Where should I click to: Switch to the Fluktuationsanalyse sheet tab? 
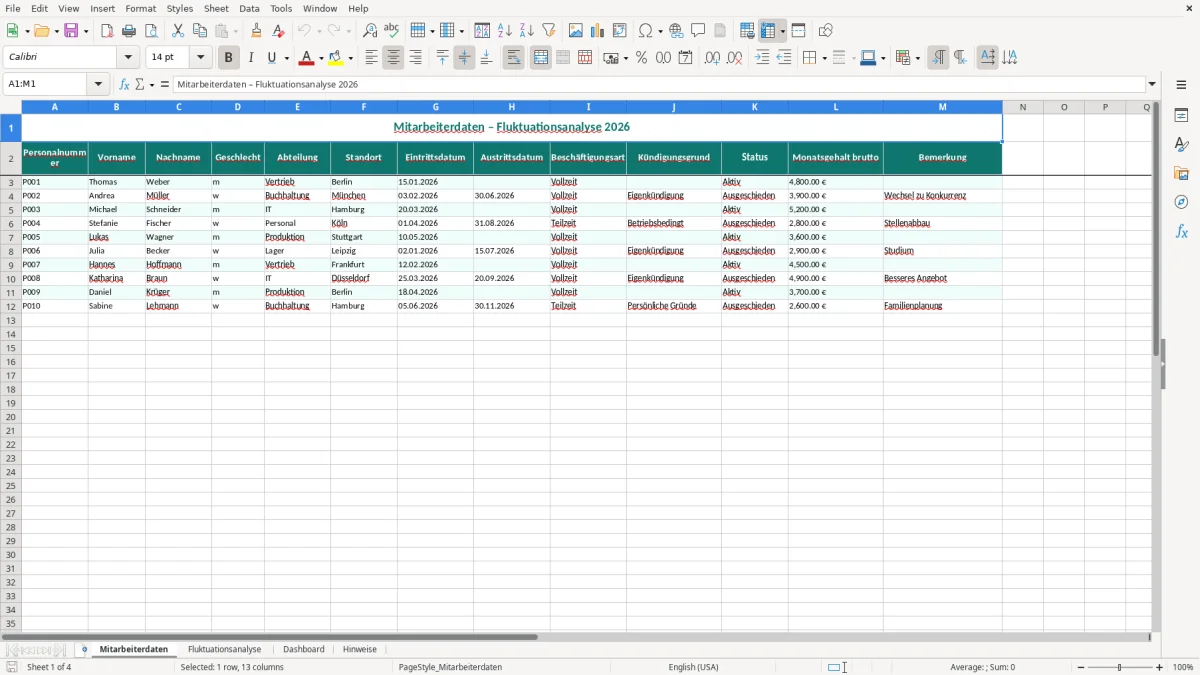pos(224,649)
